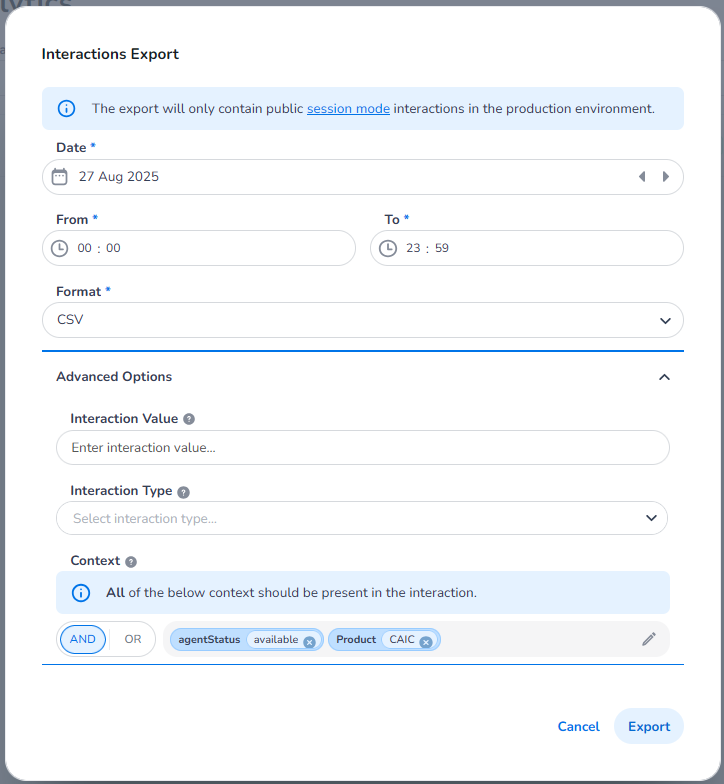The image size is (724, 784).
Task: Go to previous date with left arrow
Action: 642,177
